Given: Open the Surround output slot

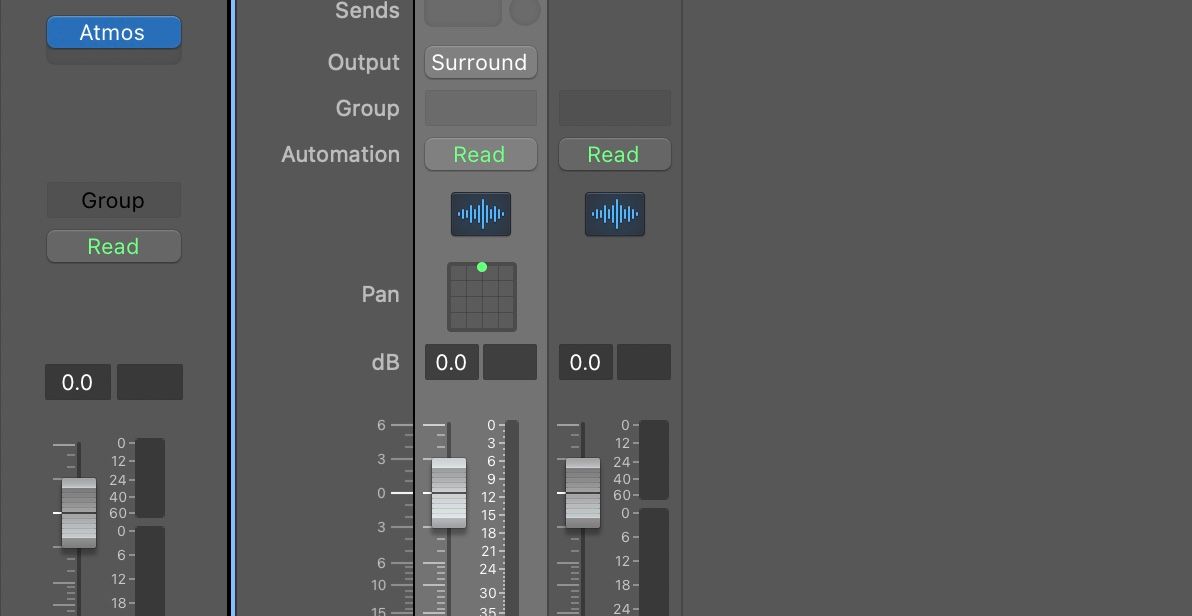Looking at the screenshot, I should pos(481,62).
